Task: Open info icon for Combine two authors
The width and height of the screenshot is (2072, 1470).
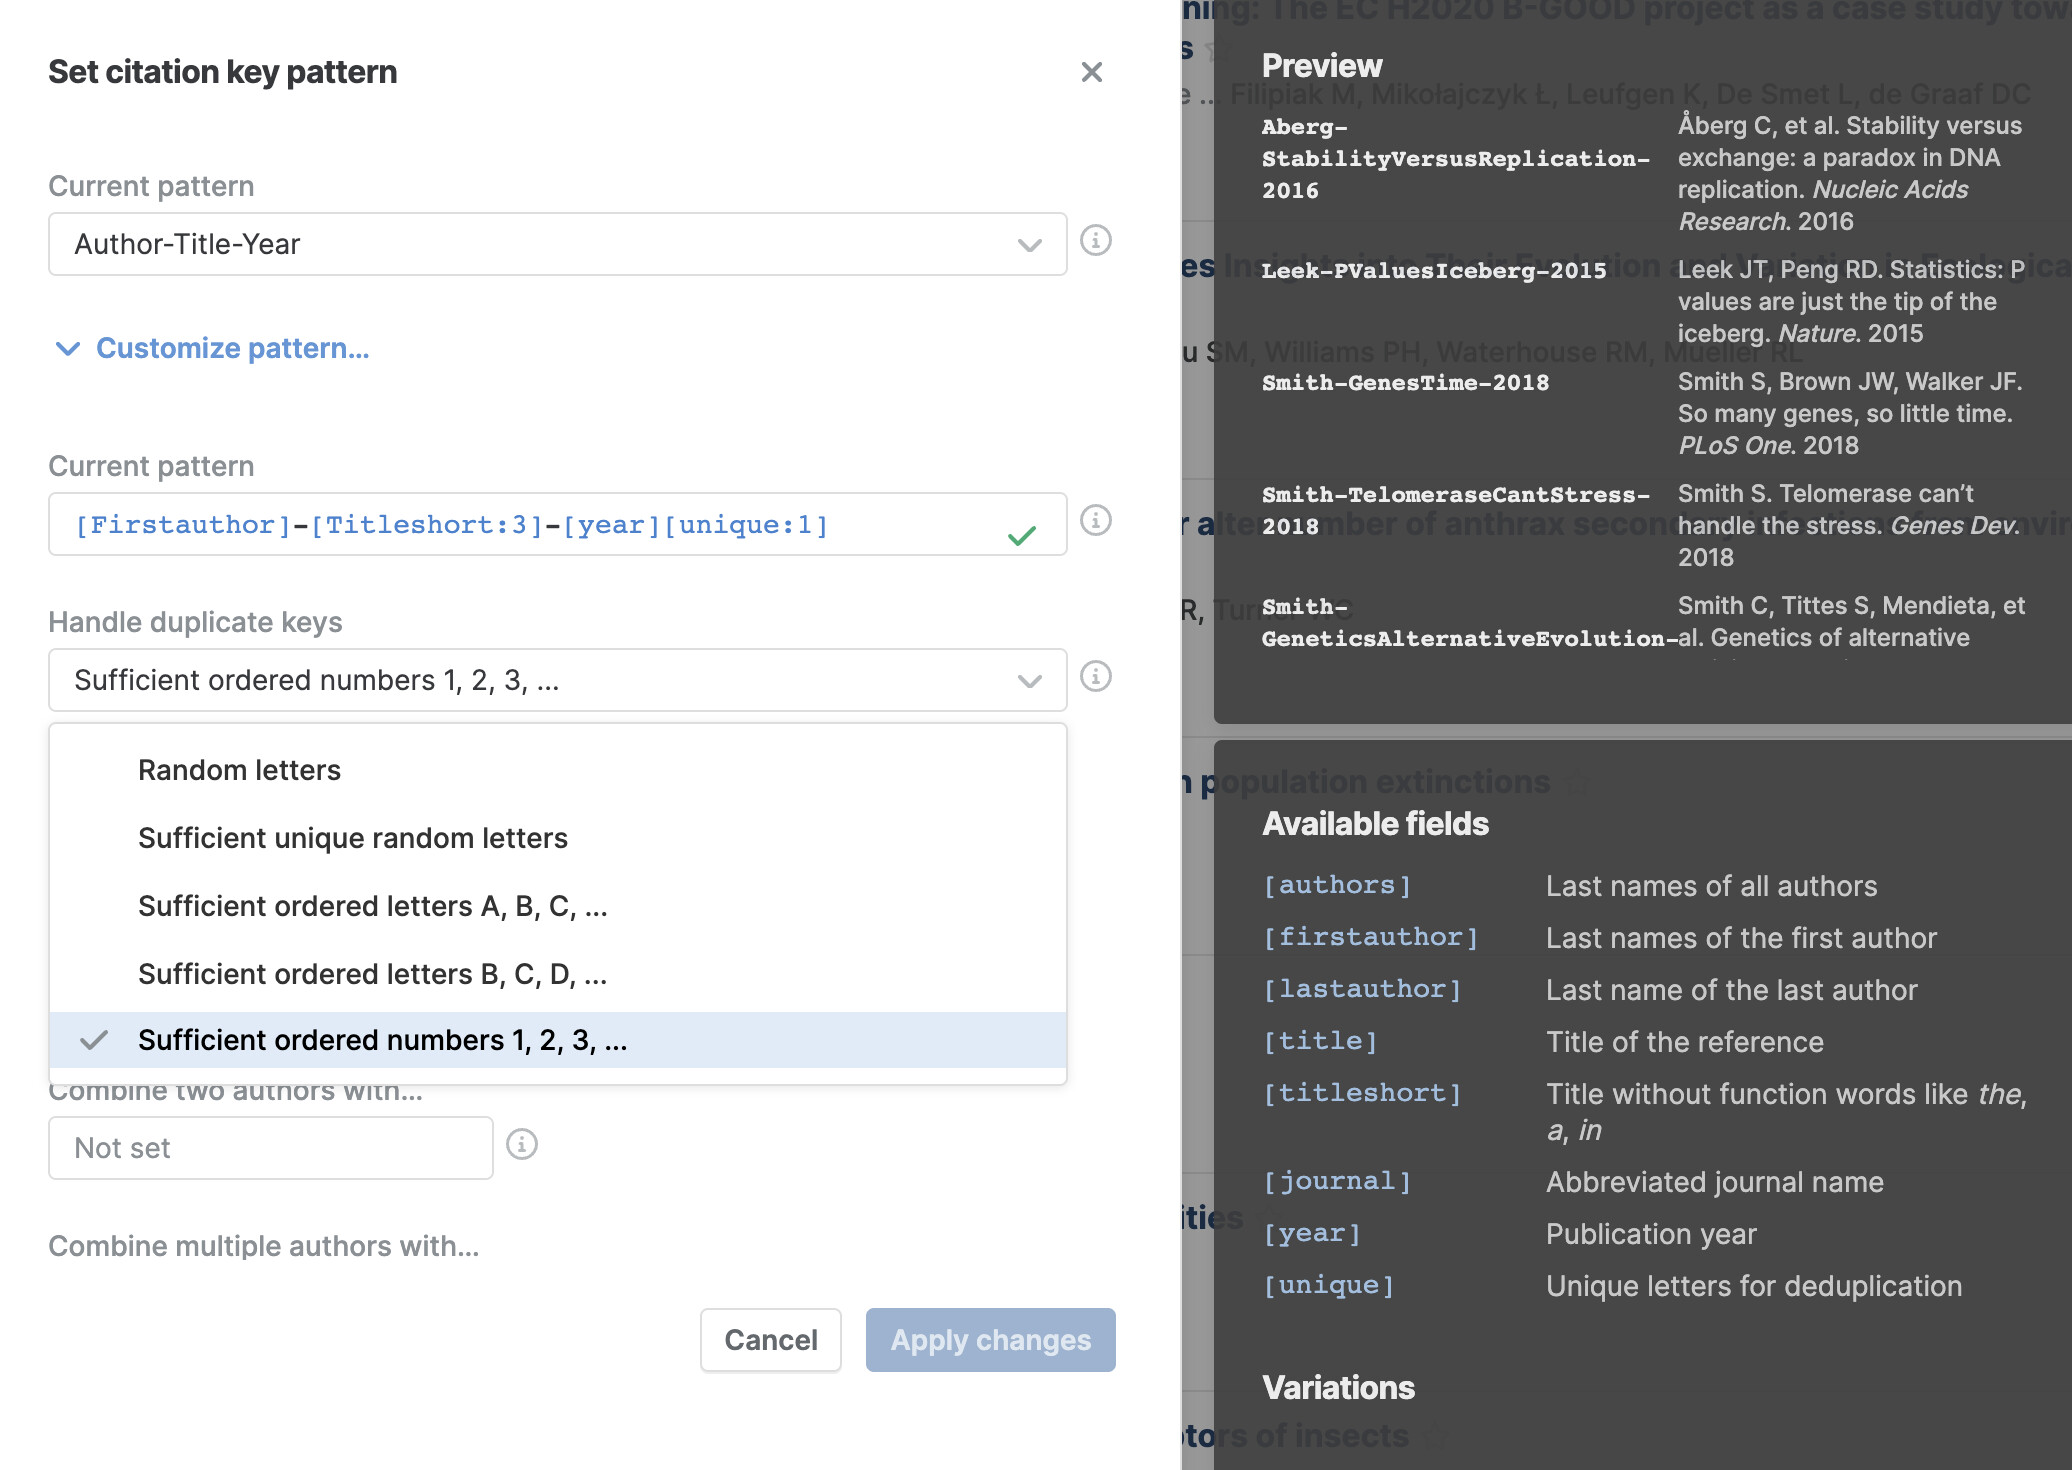Action: pyautogui.click(x=522, y=1145)
